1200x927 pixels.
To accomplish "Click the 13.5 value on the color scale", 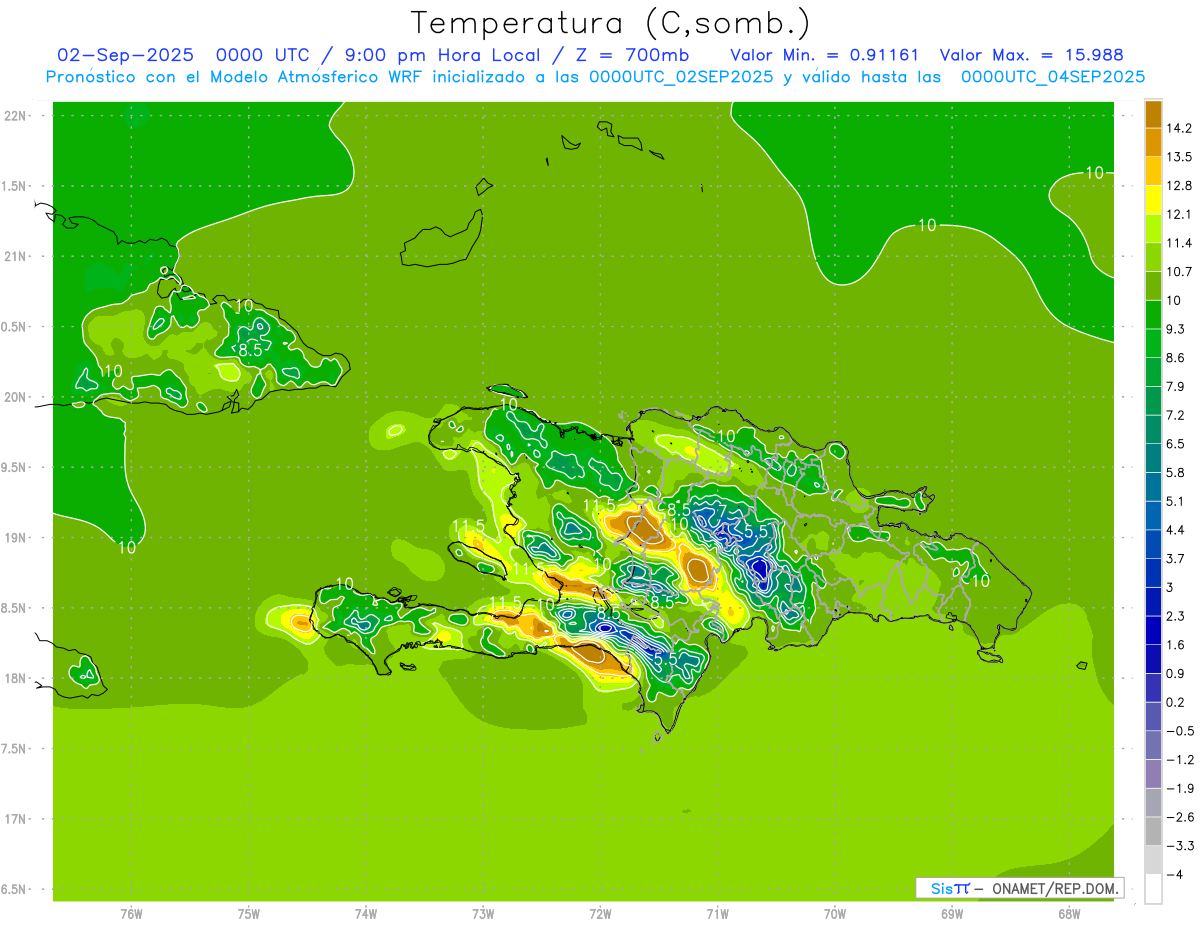I will 1180,157.
